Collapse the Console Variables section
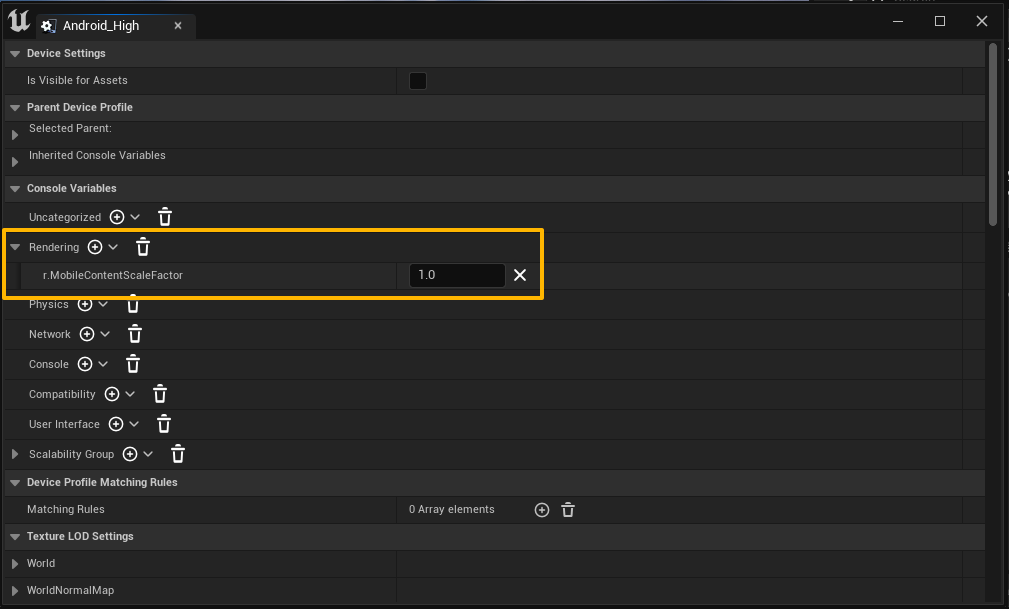 (x=15, y=189)
